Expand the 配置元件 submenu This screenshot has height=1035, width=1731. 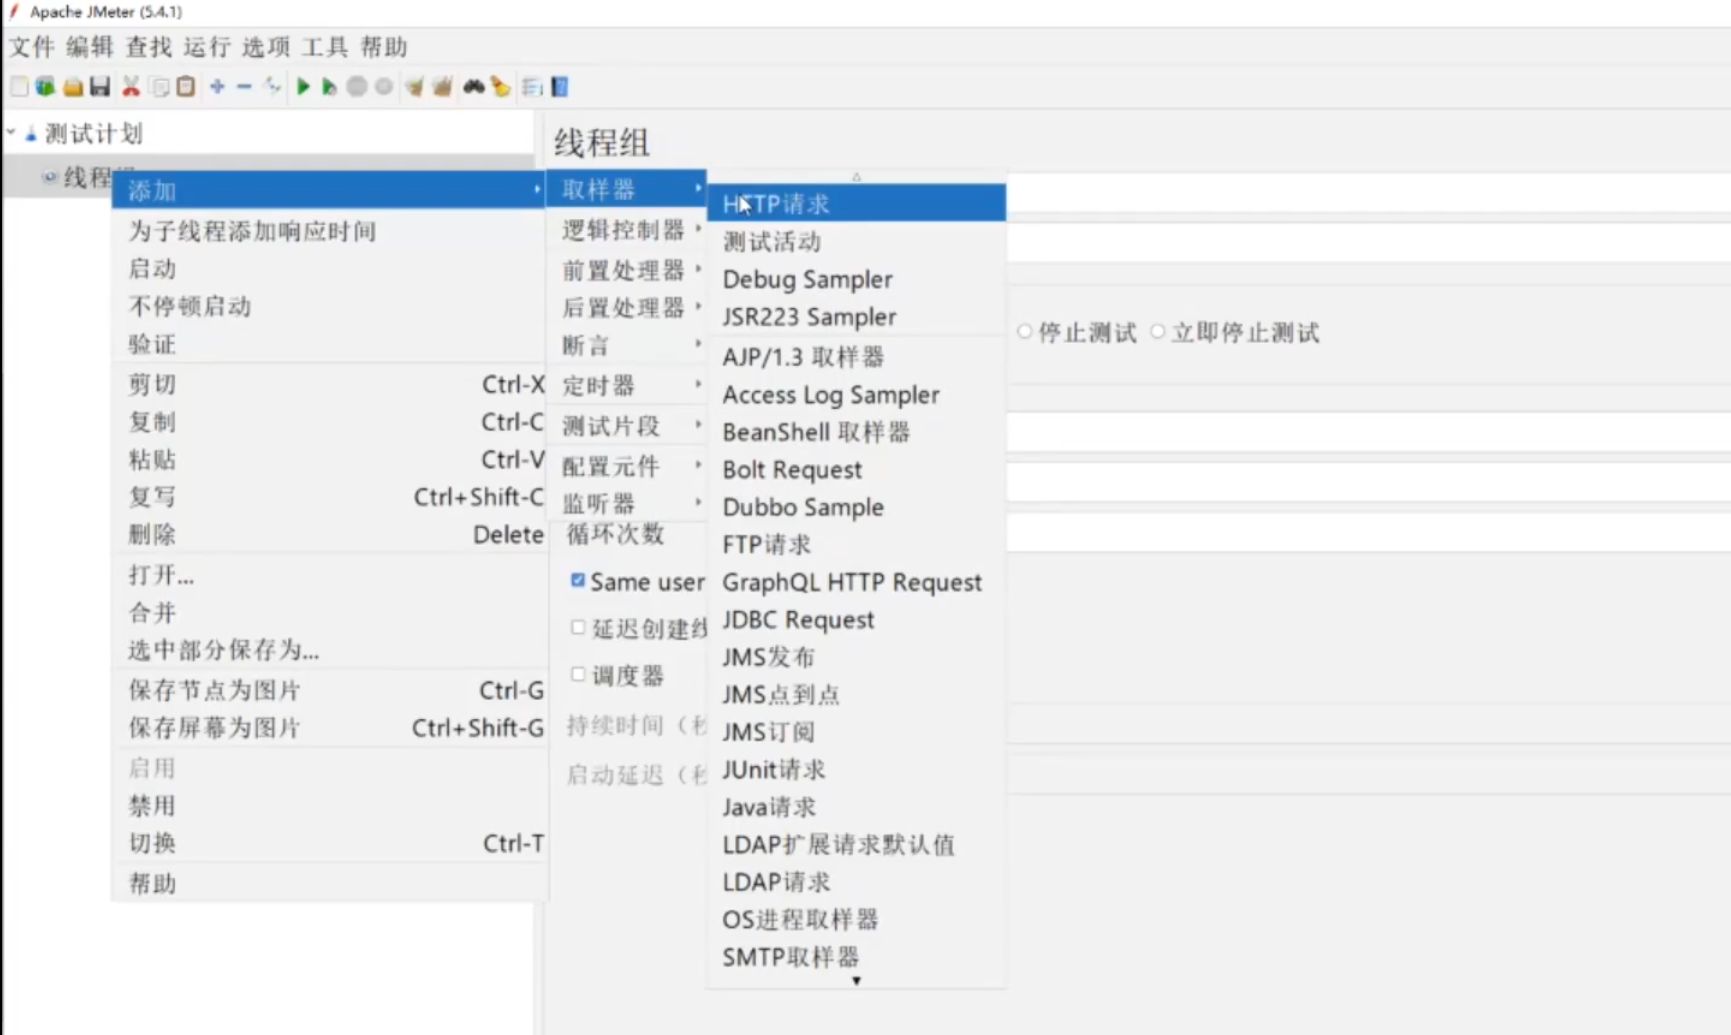[x=627, y=465]
